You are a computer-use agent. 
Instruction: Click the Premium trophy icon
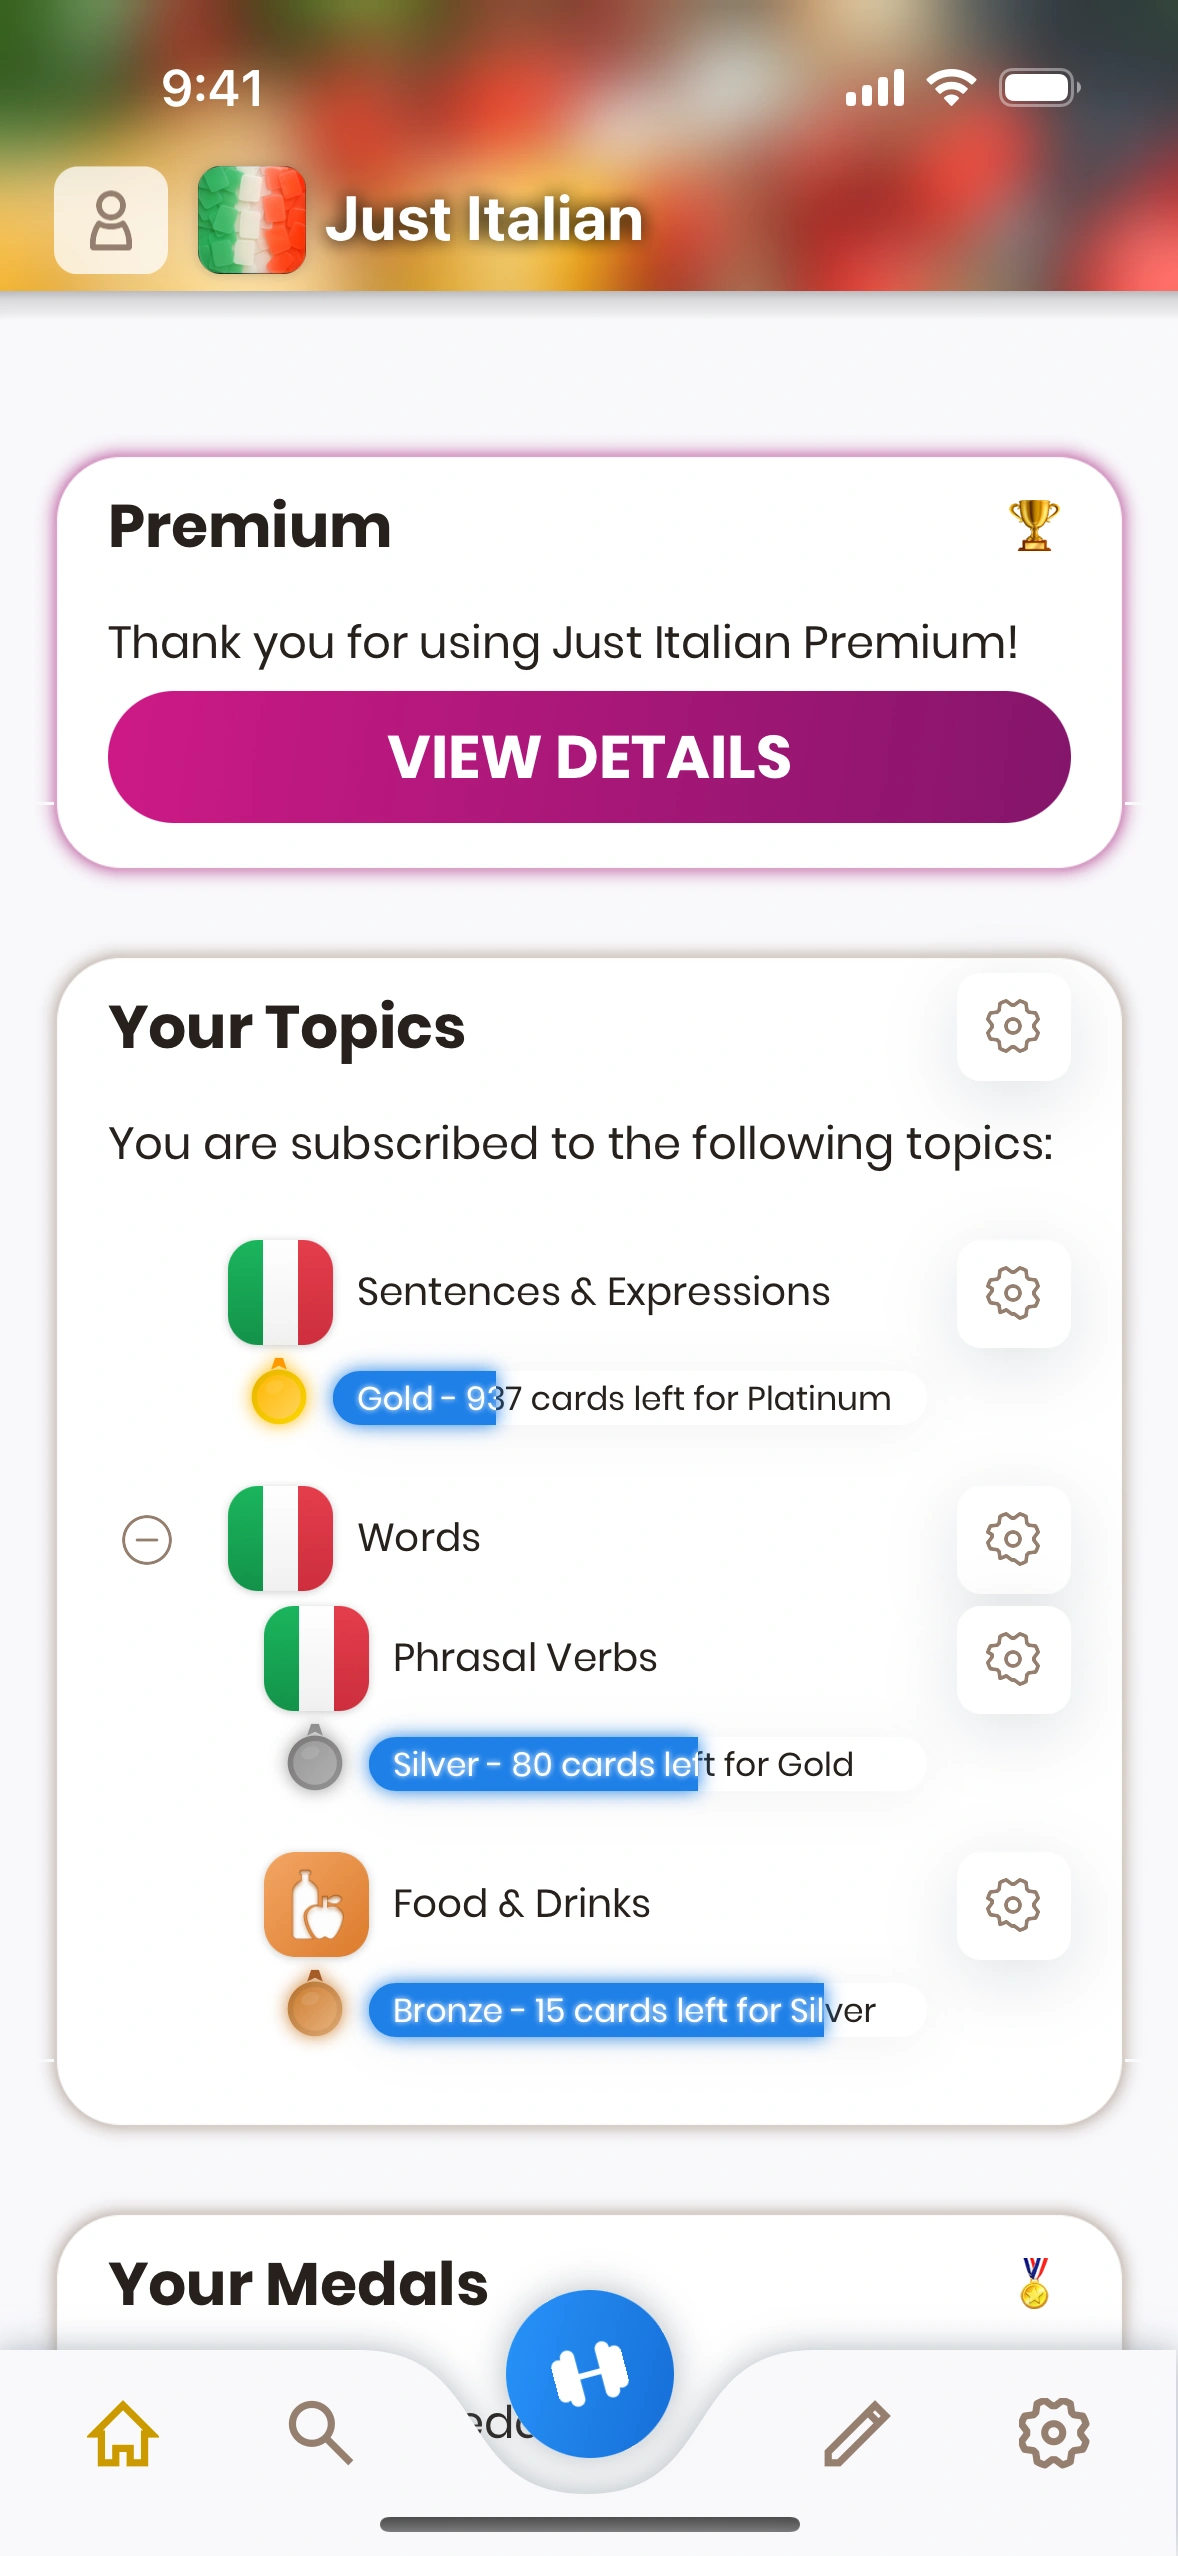coord(1033,525)
